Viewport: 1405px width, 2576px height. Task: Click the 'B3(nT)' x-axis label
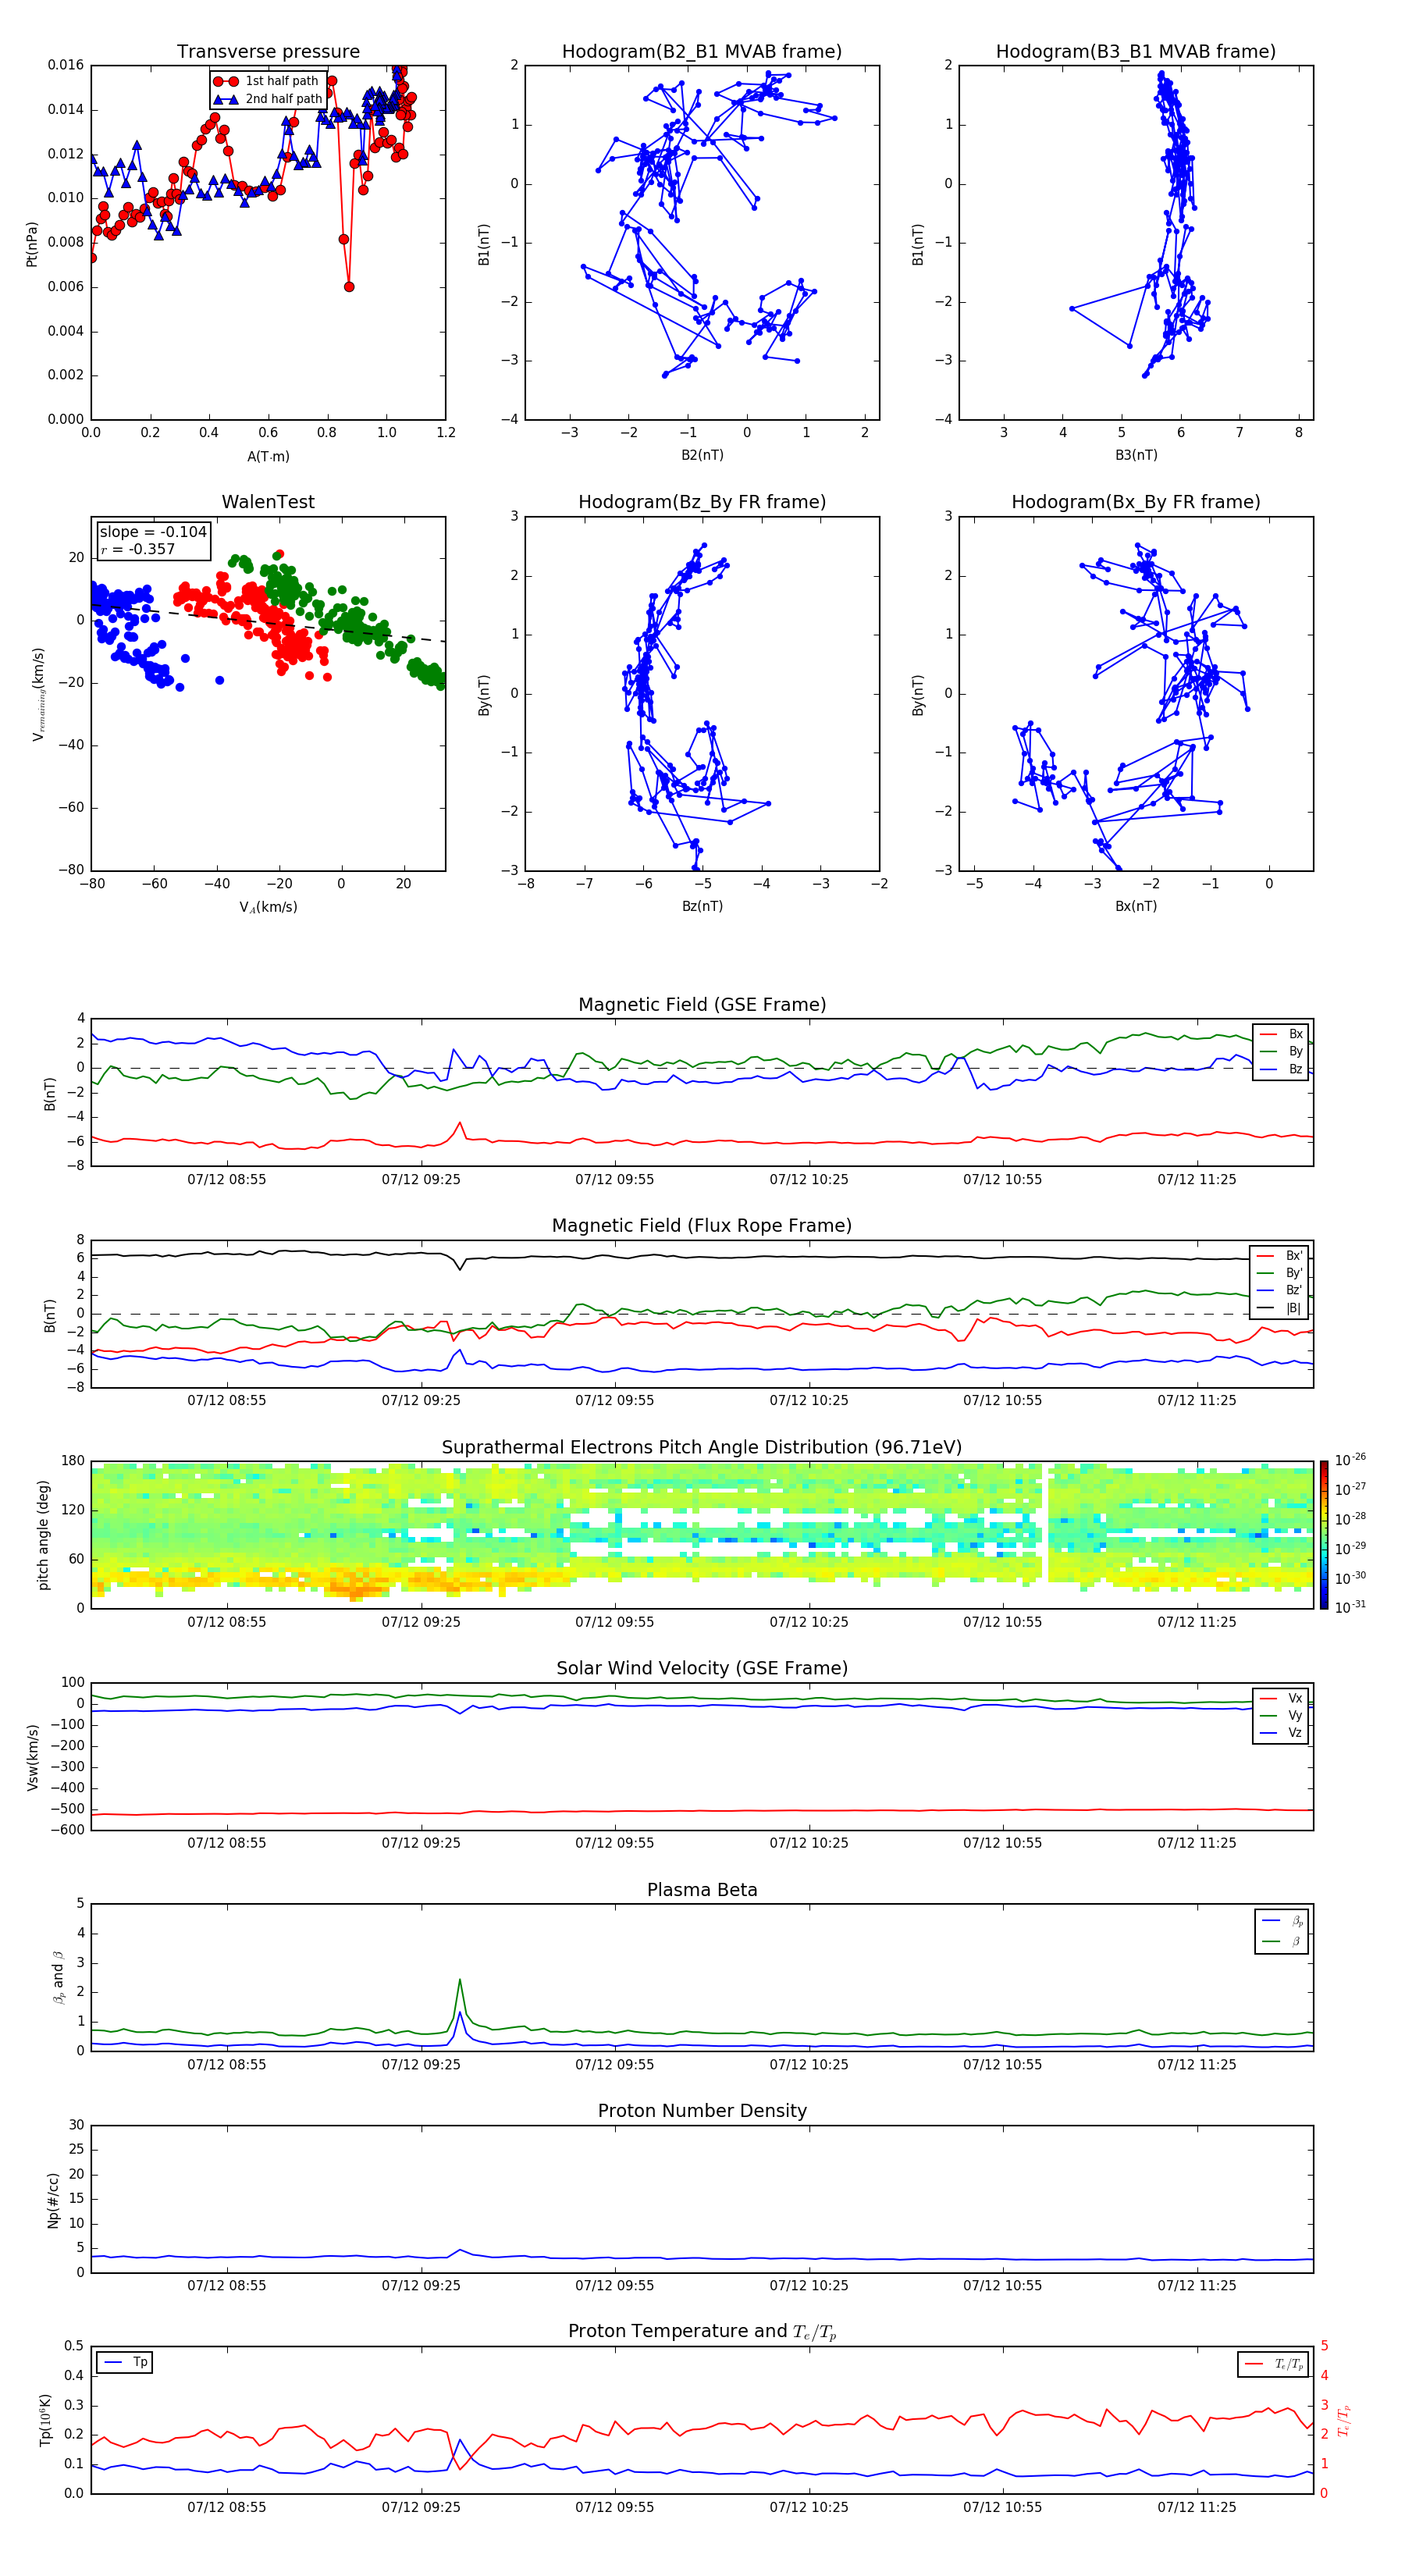tap(1136, 455)
